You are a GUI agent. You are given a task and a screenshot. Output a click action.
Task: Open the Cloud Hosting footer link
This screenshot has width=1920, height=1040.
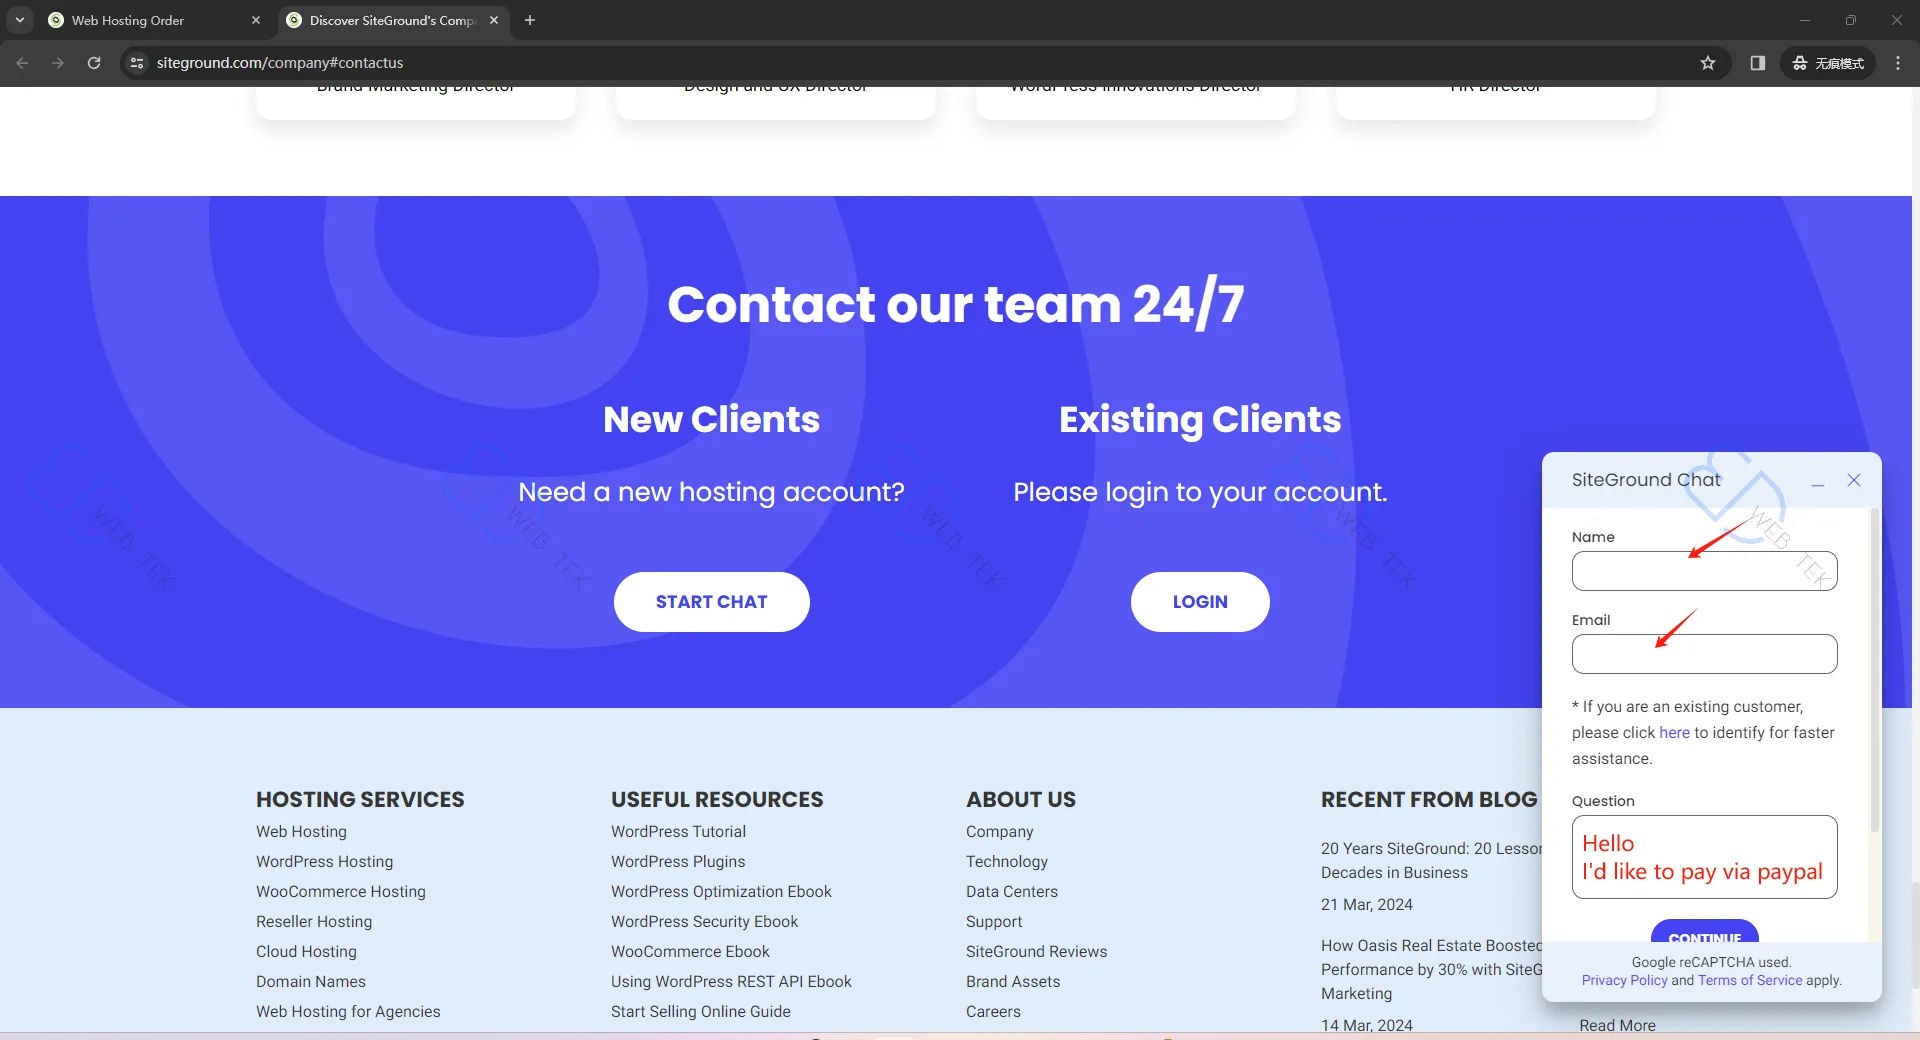306,951
